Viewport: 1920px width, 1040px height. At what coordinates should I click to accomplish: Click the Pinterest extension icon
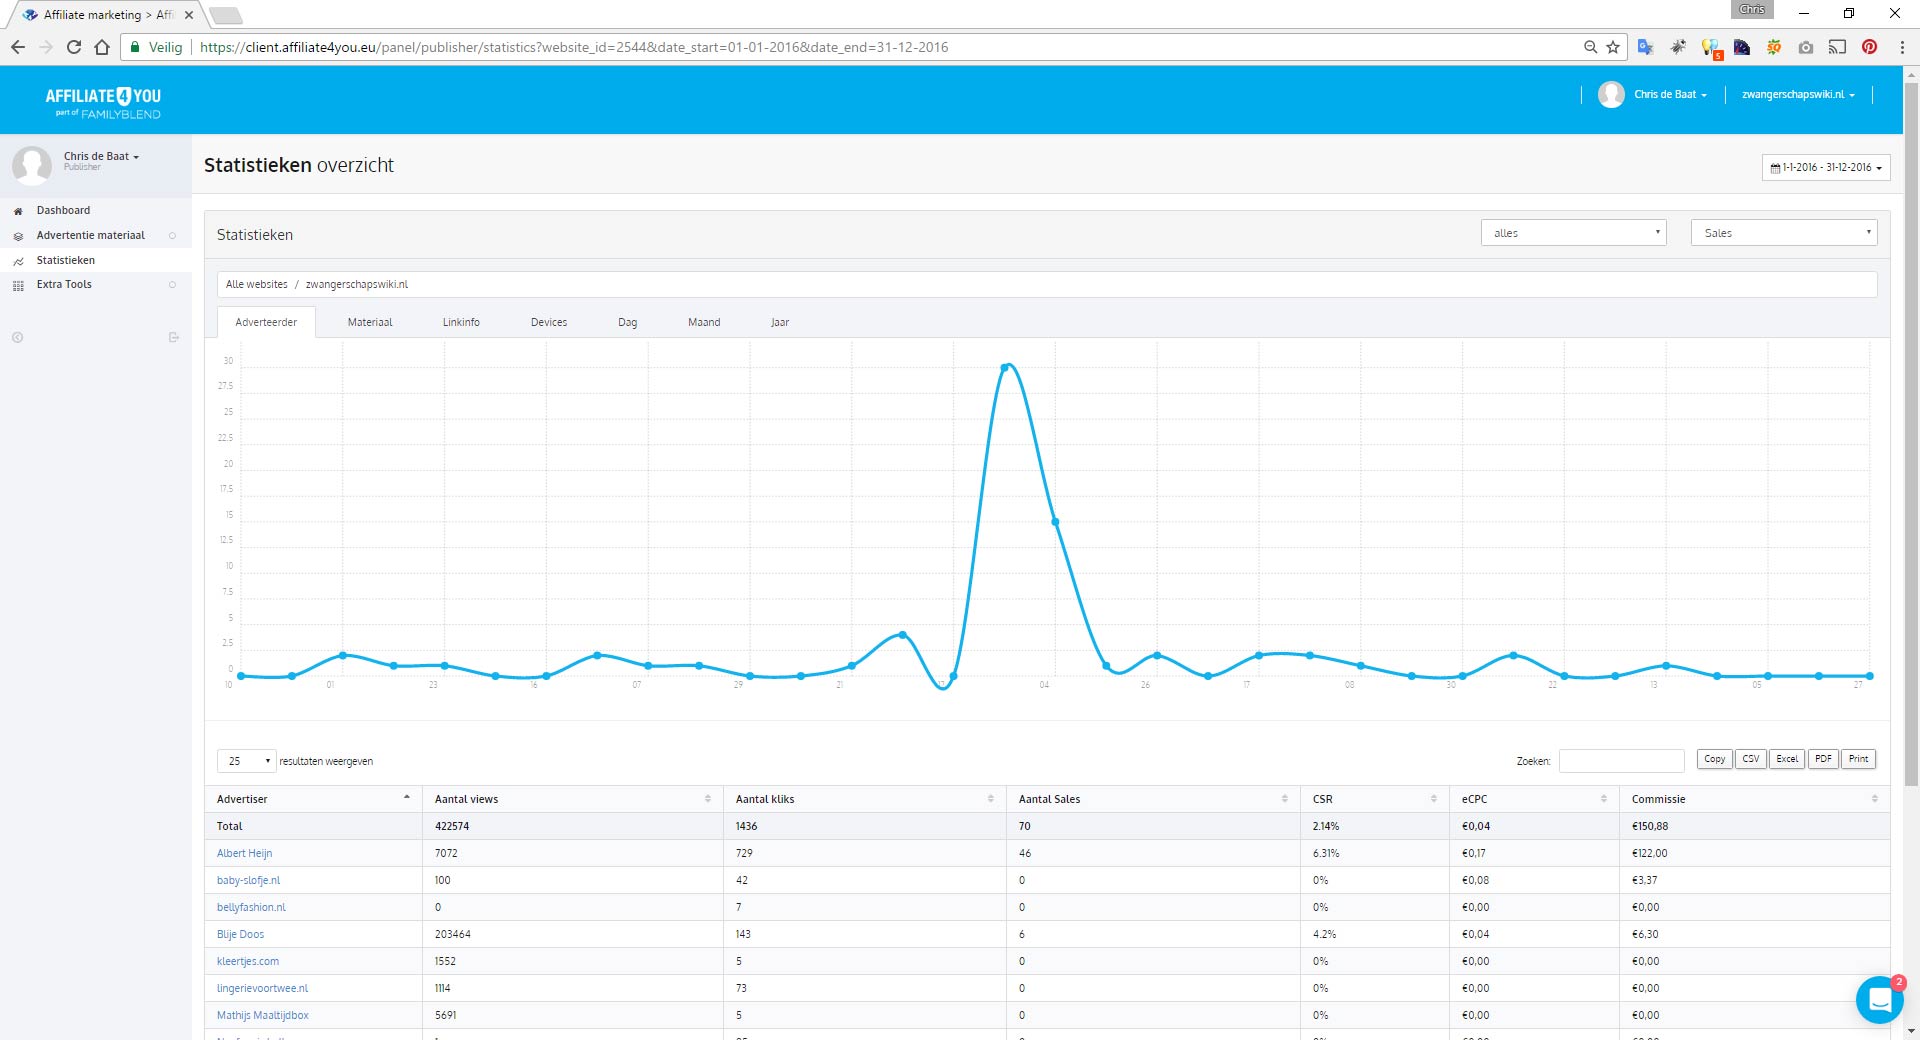1869,47
